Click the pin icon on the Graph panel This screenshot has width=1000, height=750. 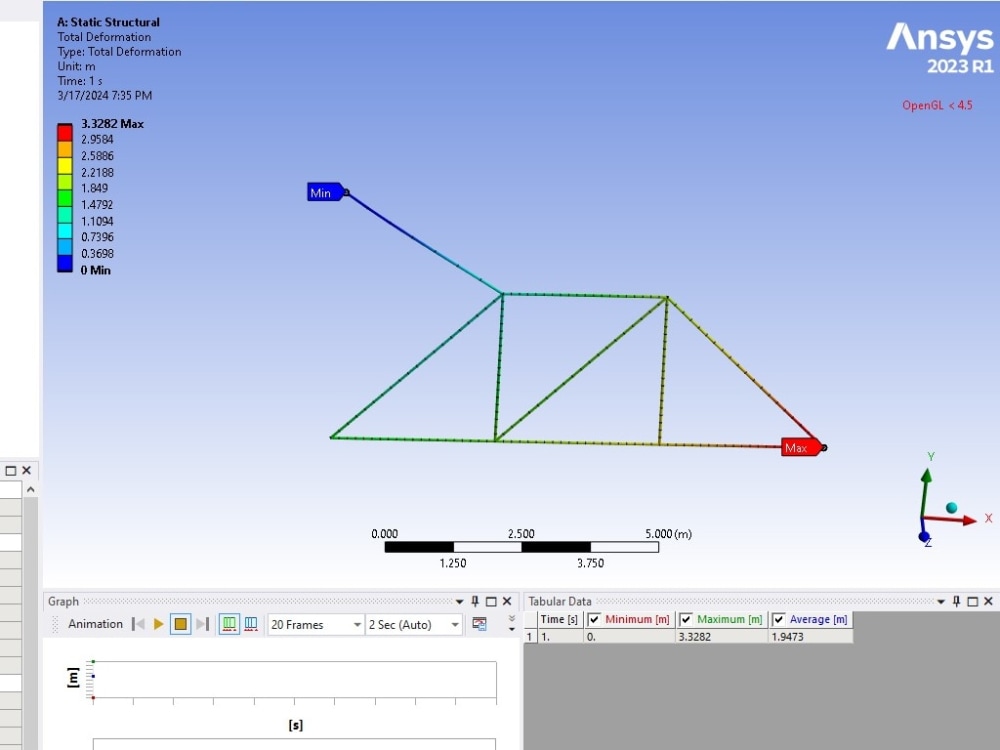476,601
